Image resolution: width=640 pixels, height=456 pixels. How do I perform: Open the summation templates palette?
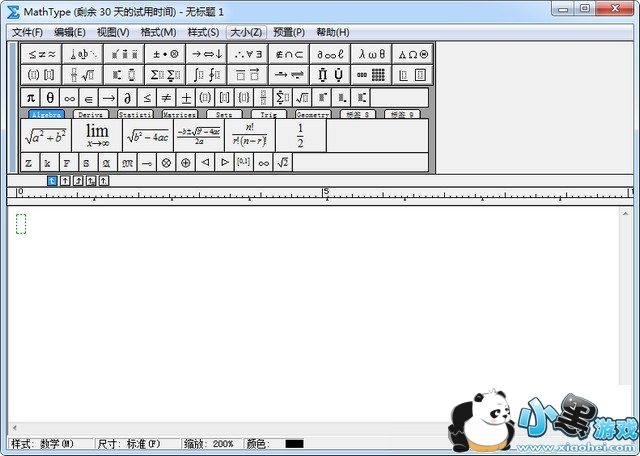[165, 75]
